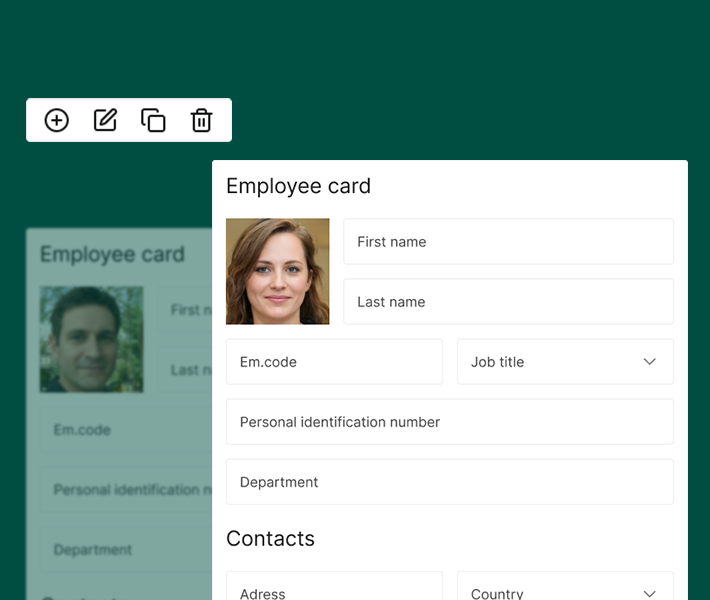The height and width of the screenshot is (600, 710).
Task: Click the trash delete icon in toolbar
Action: [x=201, y=120]
